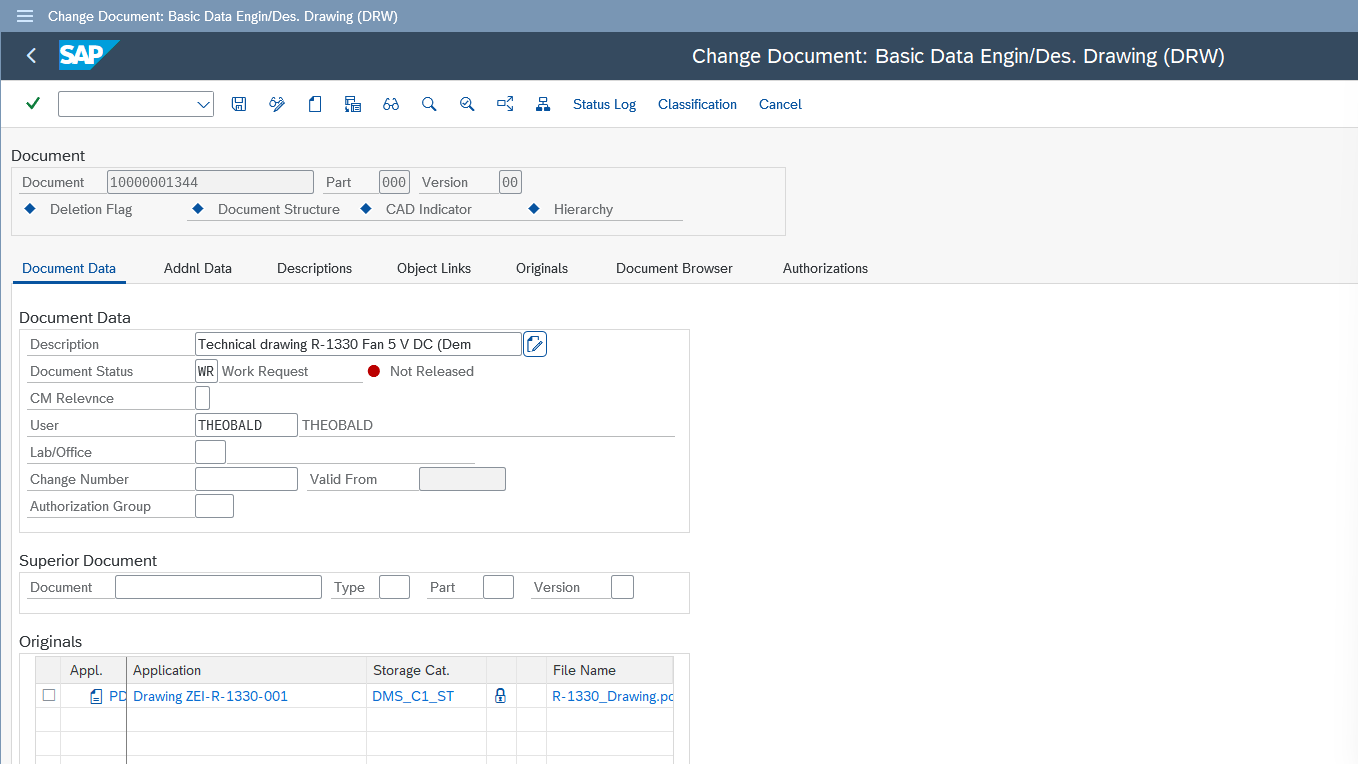Click the Valid From date field
1358x764 pixels.
tap(462, 479)
